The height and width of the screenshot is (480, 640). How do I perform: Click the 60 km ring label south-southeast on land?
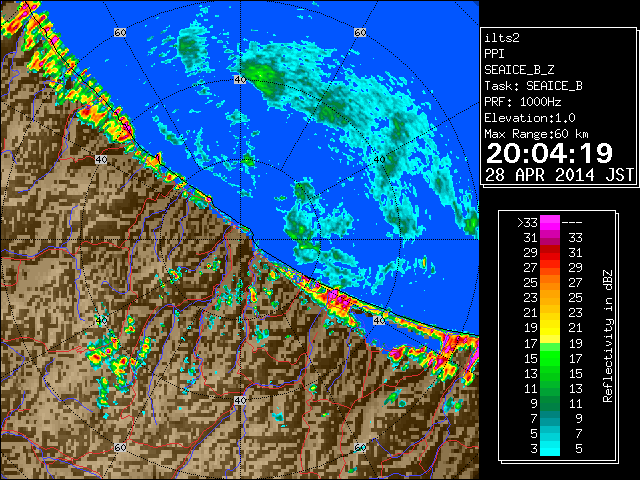360,447
